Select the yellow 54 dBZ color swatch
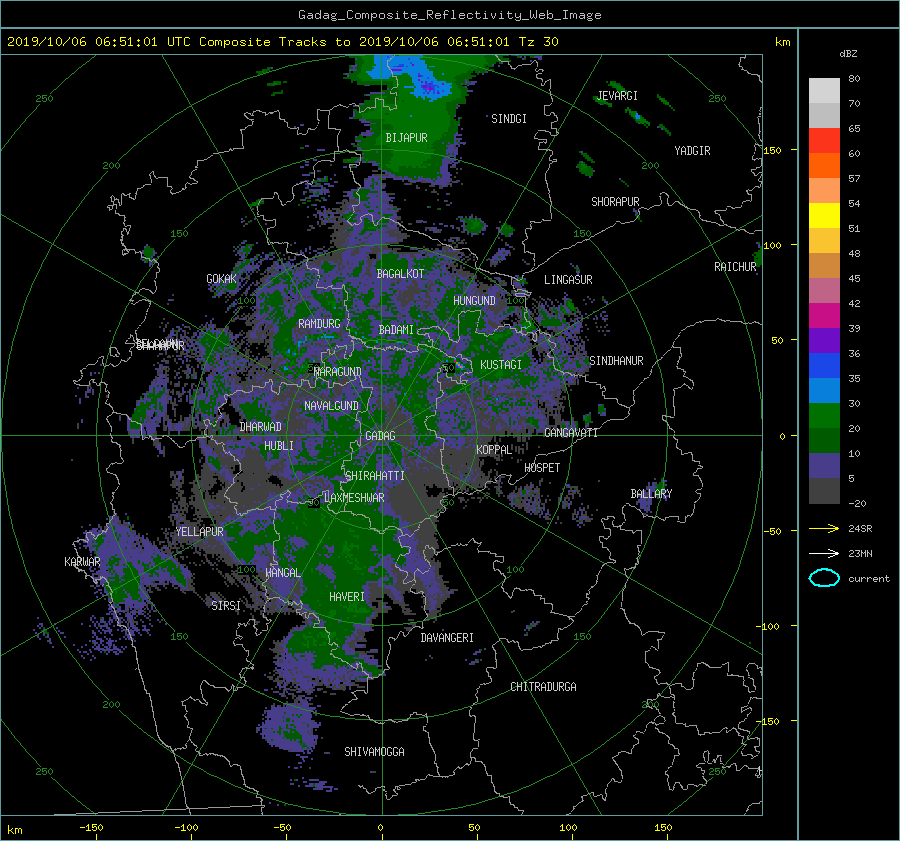The width and height of the screenshot is (900, 841). 824,215
